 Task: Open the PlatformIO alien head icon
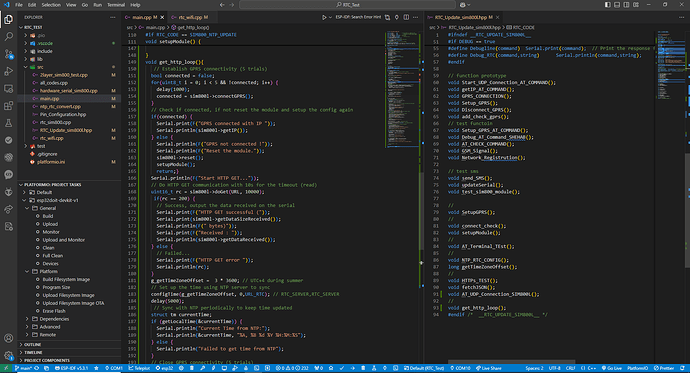coord(8,192)
